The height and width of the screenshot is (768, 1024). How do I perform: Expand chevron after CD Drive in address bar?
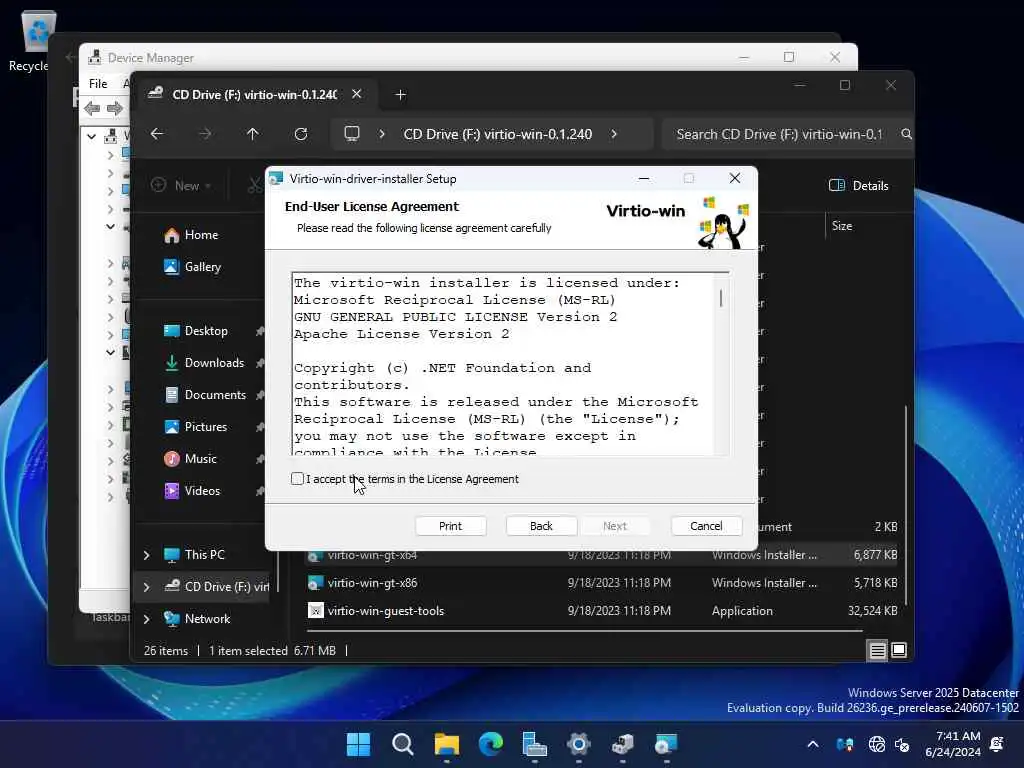pyautogui.click(x=614, y=134)
